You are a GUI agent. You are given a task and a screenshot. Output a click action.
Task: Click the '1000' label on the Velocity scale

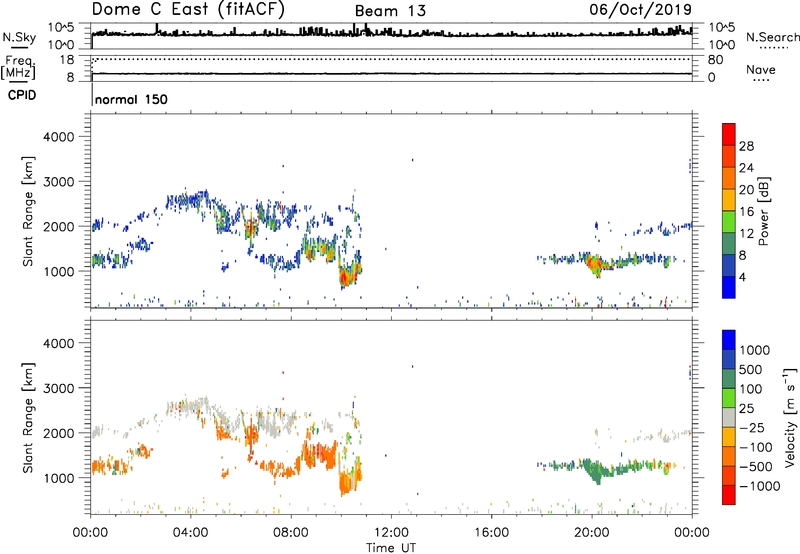[x=755, y=350]
